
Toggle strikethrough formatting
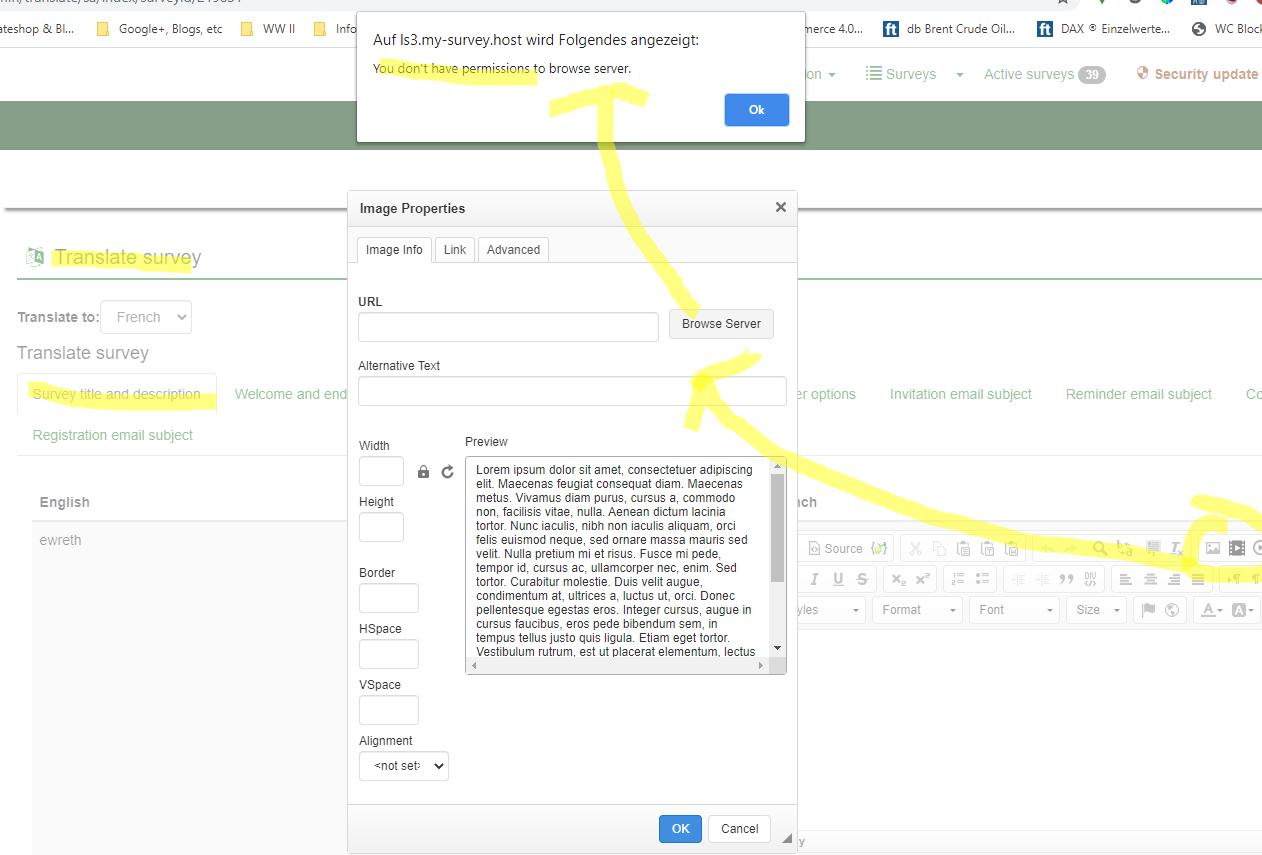pos(862,579)
